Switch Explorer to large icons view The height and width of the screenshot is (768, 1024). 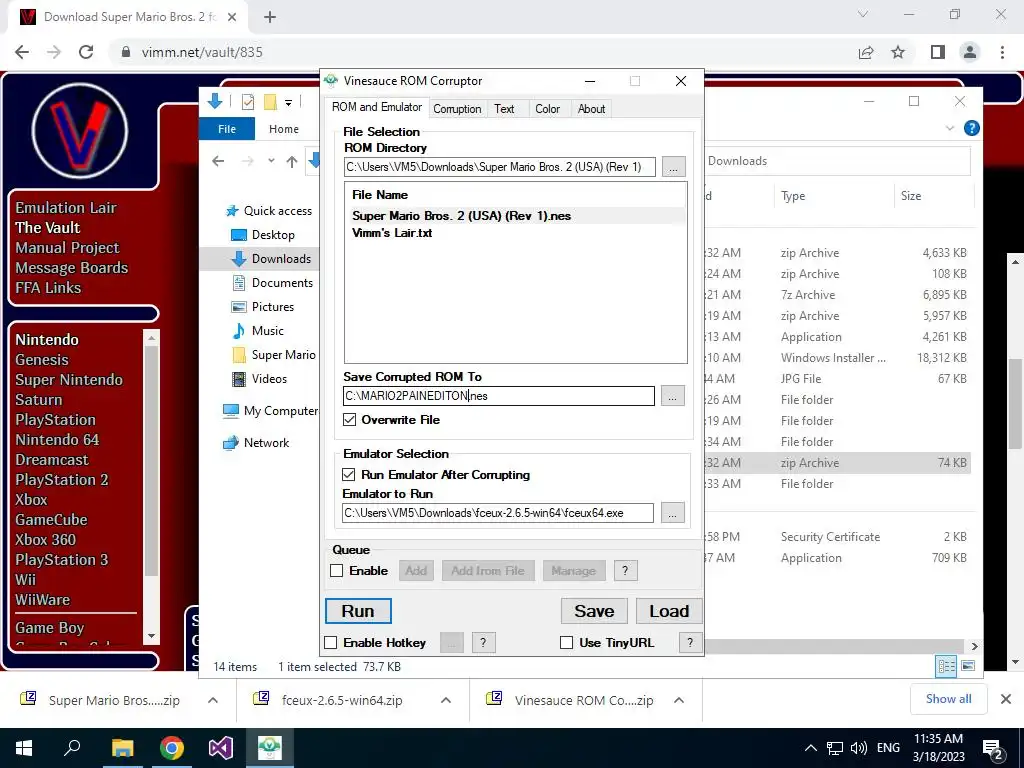968,665
